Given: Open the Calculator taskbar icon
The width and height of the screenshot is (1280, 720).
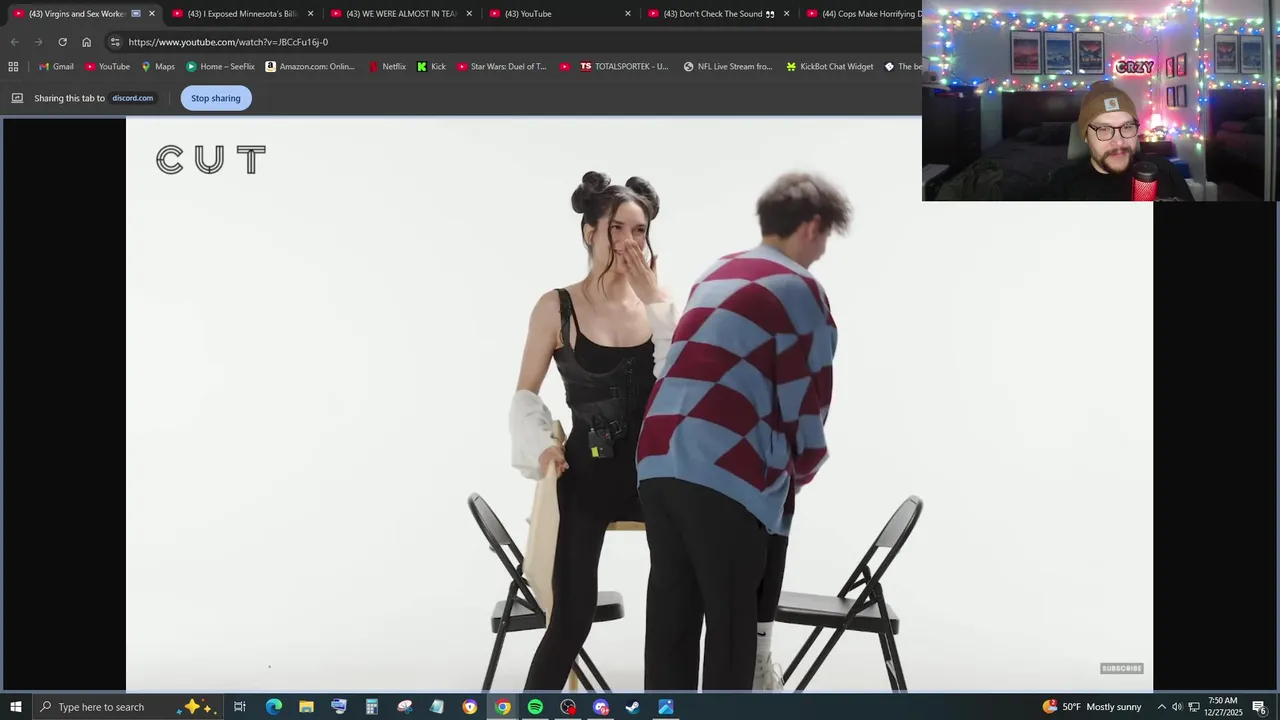Looking at the screenshot, I should click(x=371, y=707).
